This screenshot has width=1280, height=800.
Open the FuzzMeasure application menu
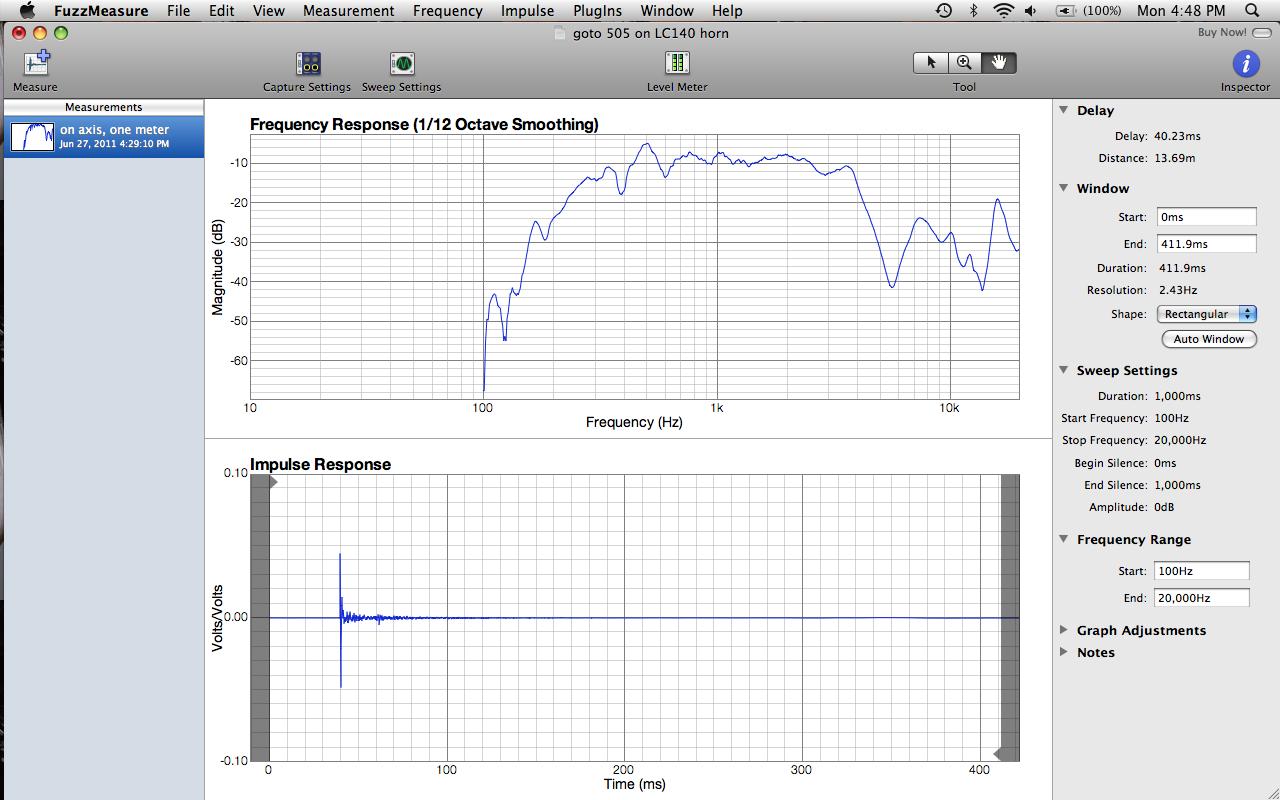101,10
